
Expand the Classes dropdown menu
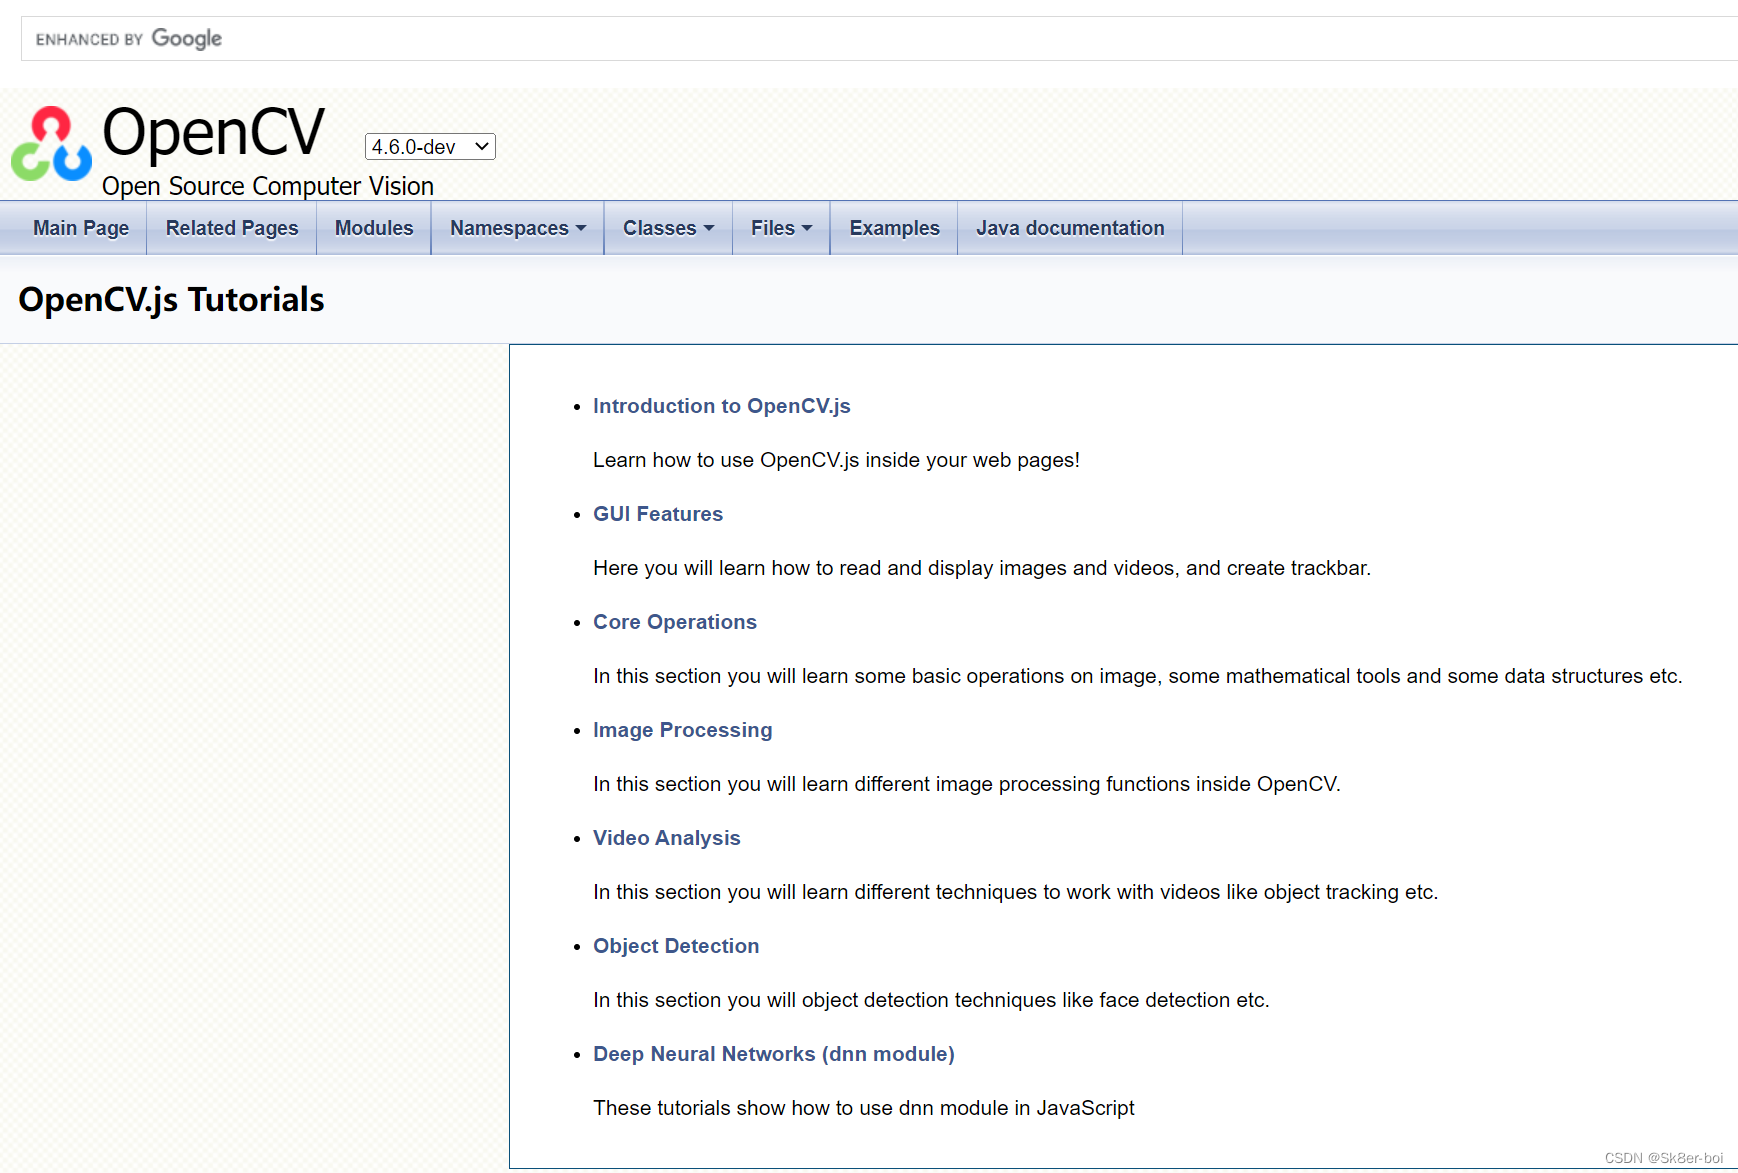[x=668, y=228]
